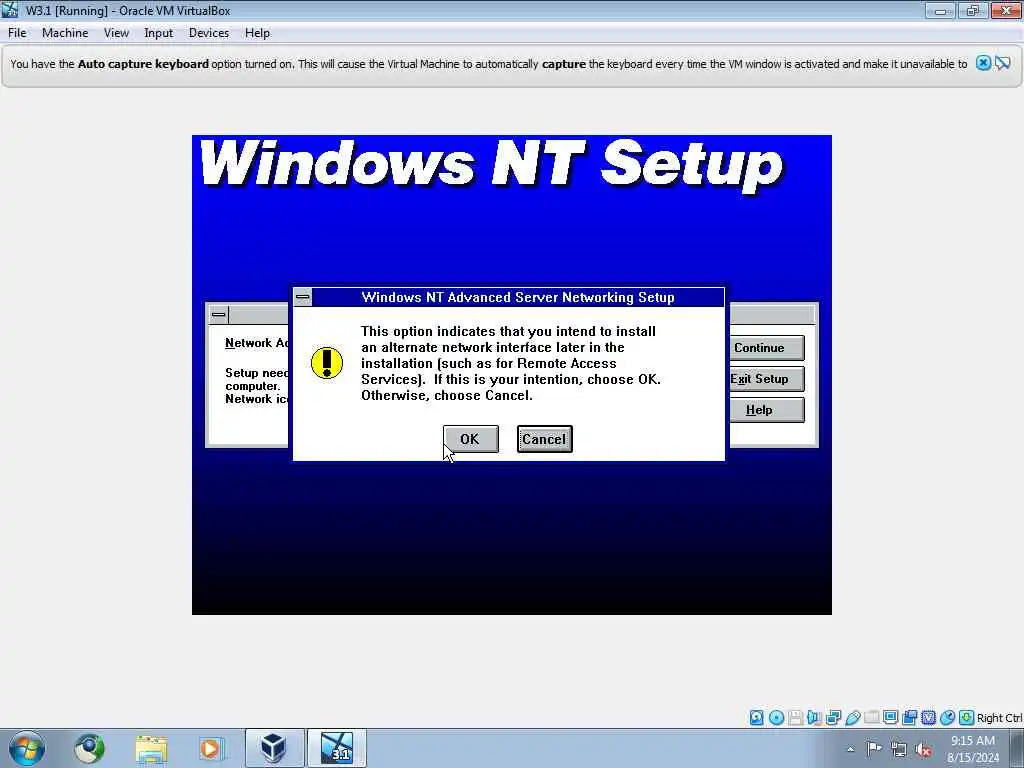Click the hard disk activity status icon
This screenshot has width=1024, height=768.
756,718
